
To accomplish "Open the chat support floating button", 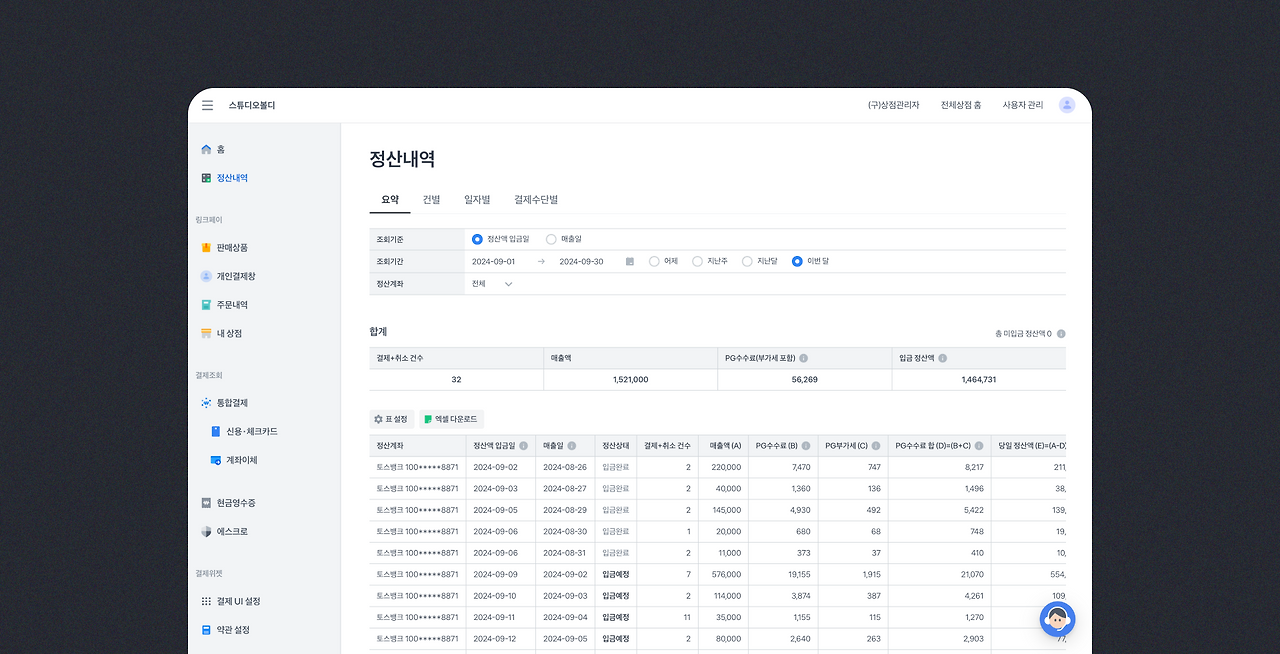I will 1057,620.
